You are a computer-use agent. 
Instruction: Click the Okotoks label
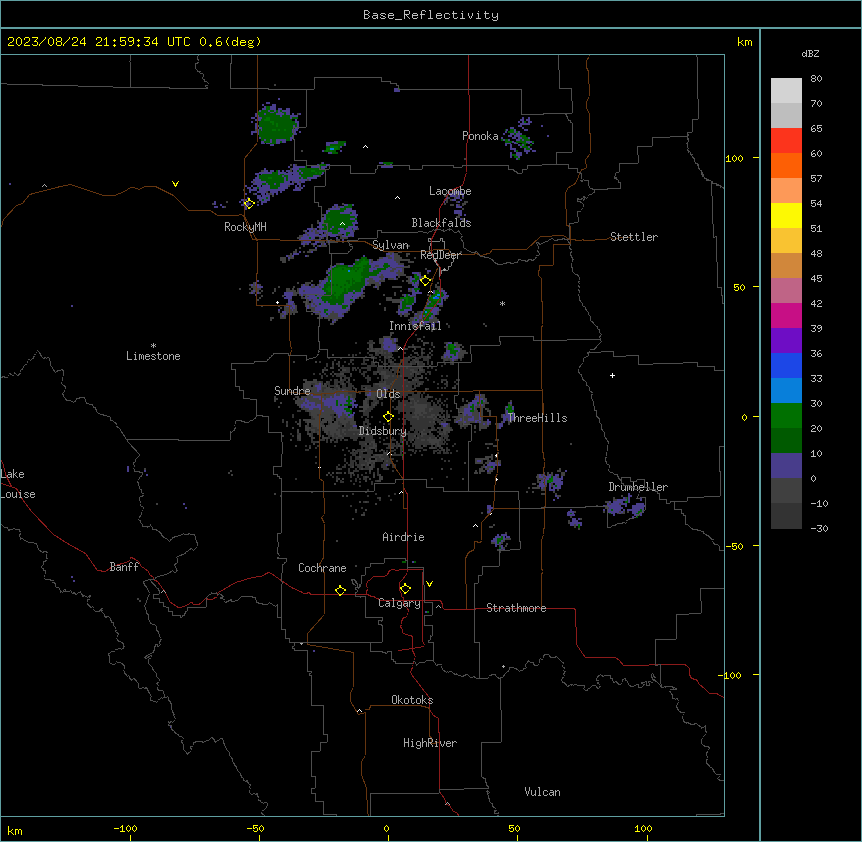pyautogui.click(x=412, y=700)
